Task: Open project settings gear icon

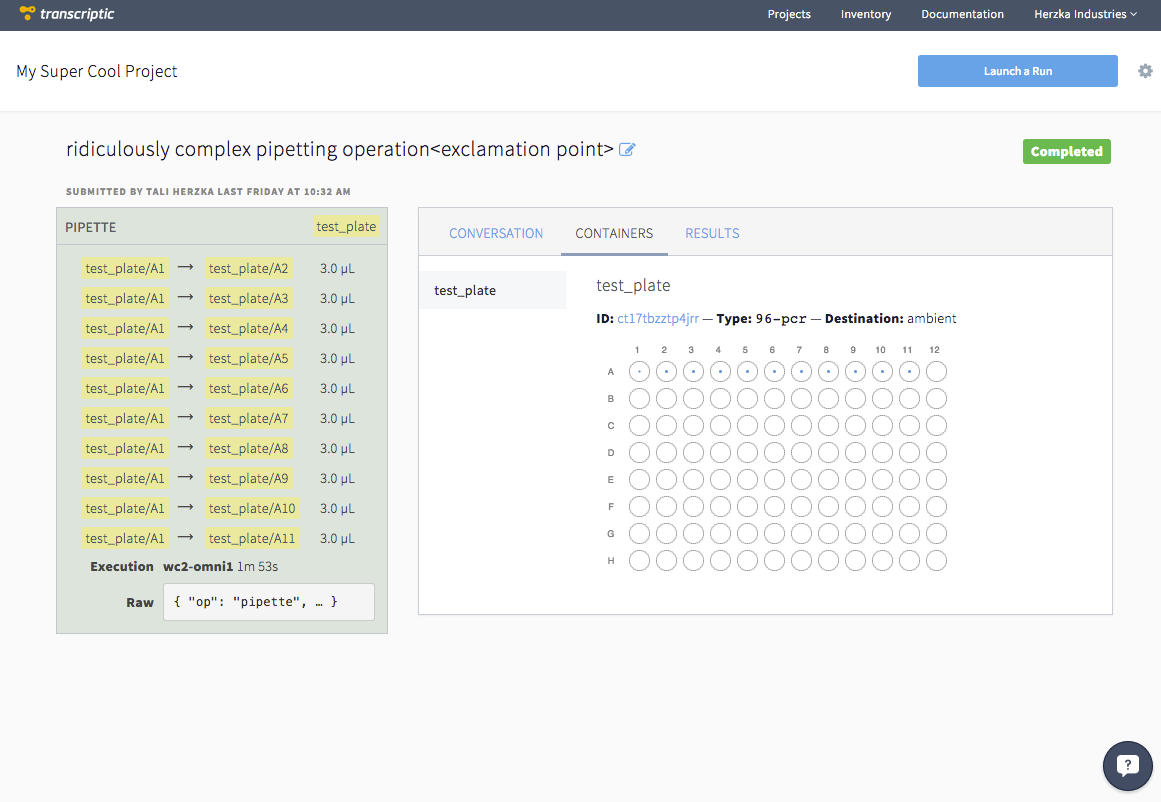Action: 1145,71
